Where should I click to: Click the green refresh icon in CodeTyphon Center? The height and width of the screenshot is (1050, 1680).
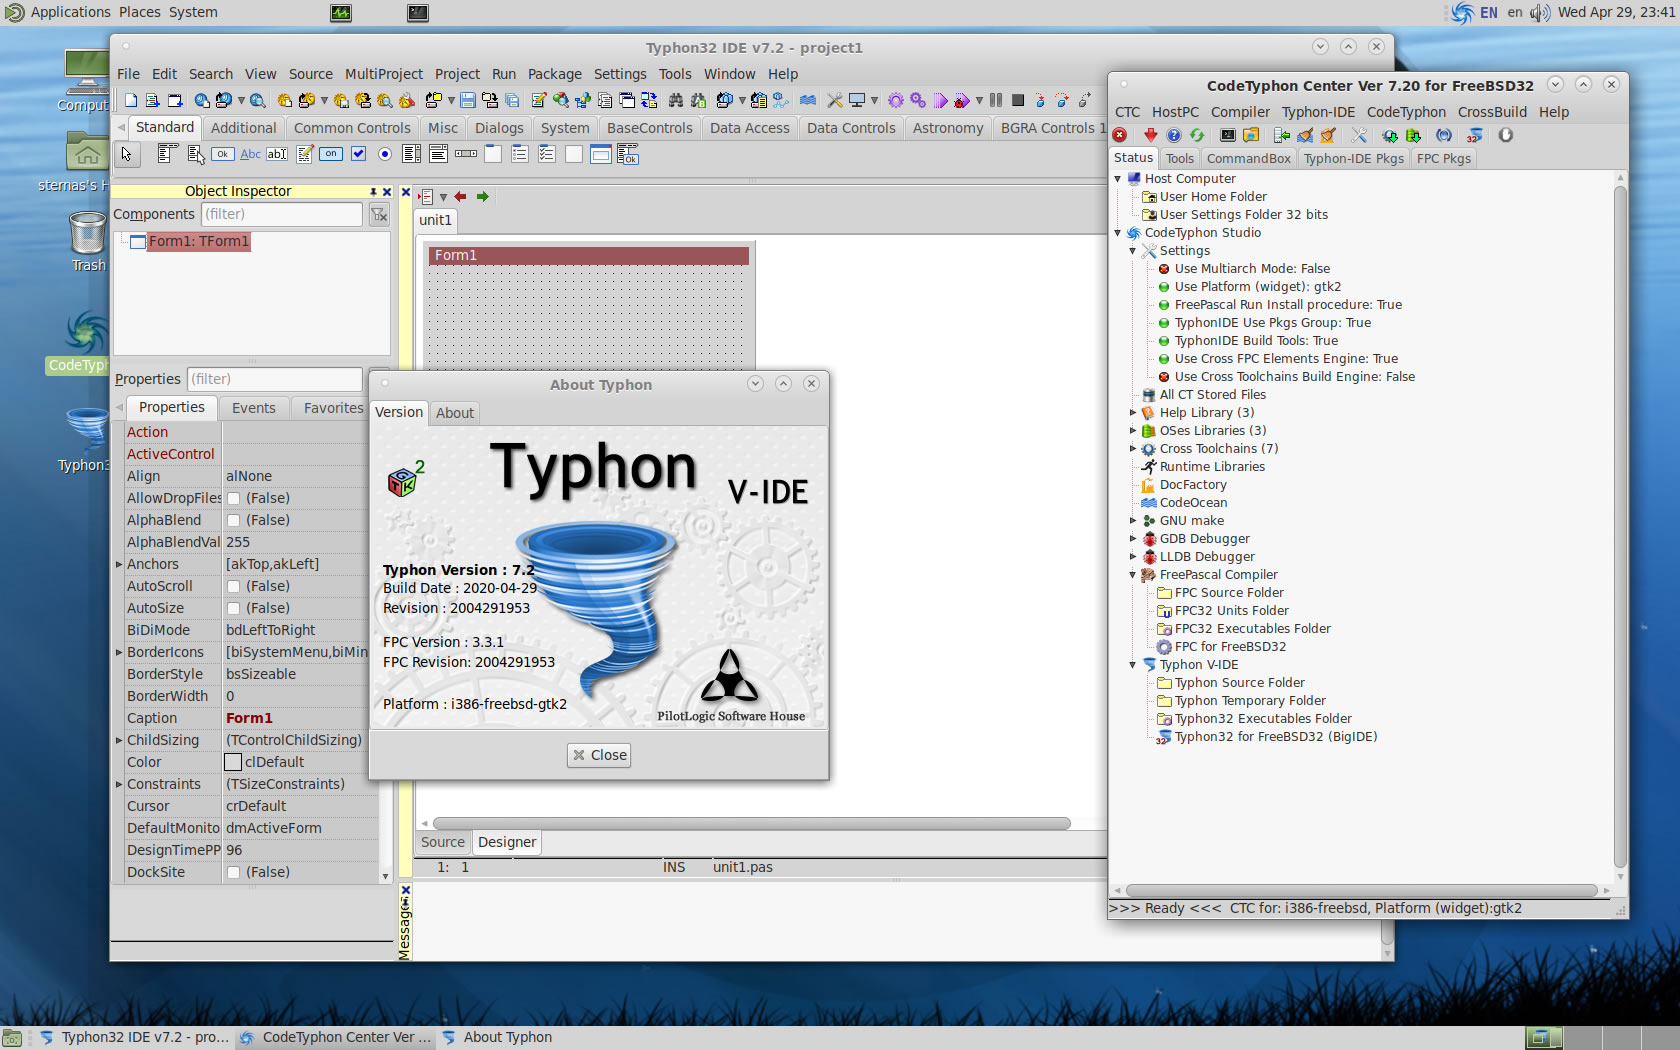pyautogui.click(x=1197, y=135)
